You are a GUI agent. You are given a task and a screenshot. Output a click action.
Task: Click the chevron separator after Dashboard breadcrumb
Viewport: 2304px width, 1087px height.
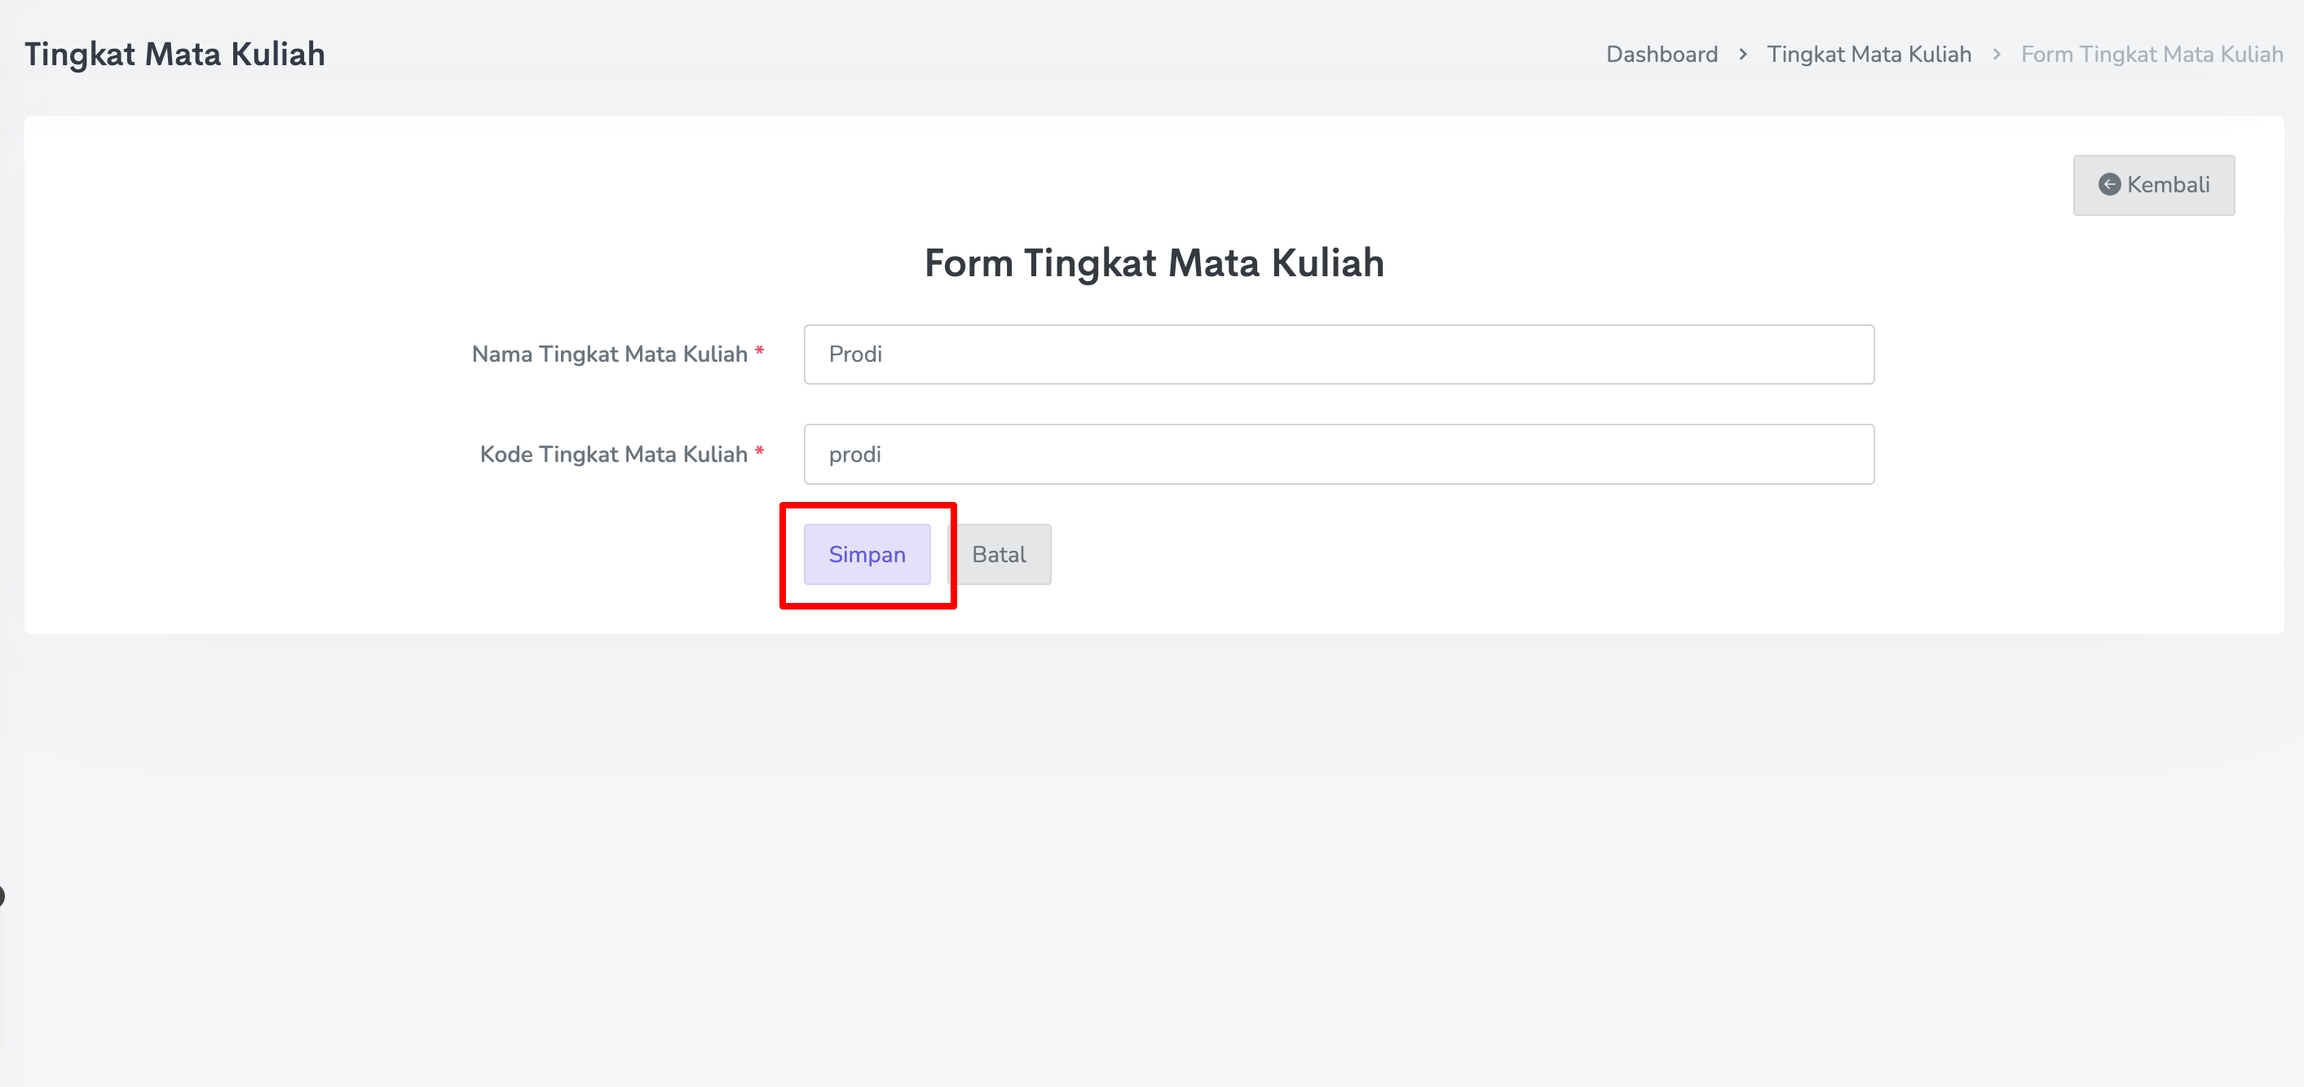coord(1743,55)
